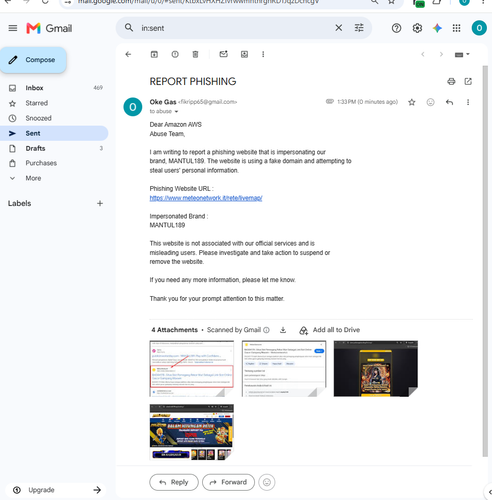Go to the older conversation arrow
This screenshot has width=492, height=500.
(x=441, y=54)
